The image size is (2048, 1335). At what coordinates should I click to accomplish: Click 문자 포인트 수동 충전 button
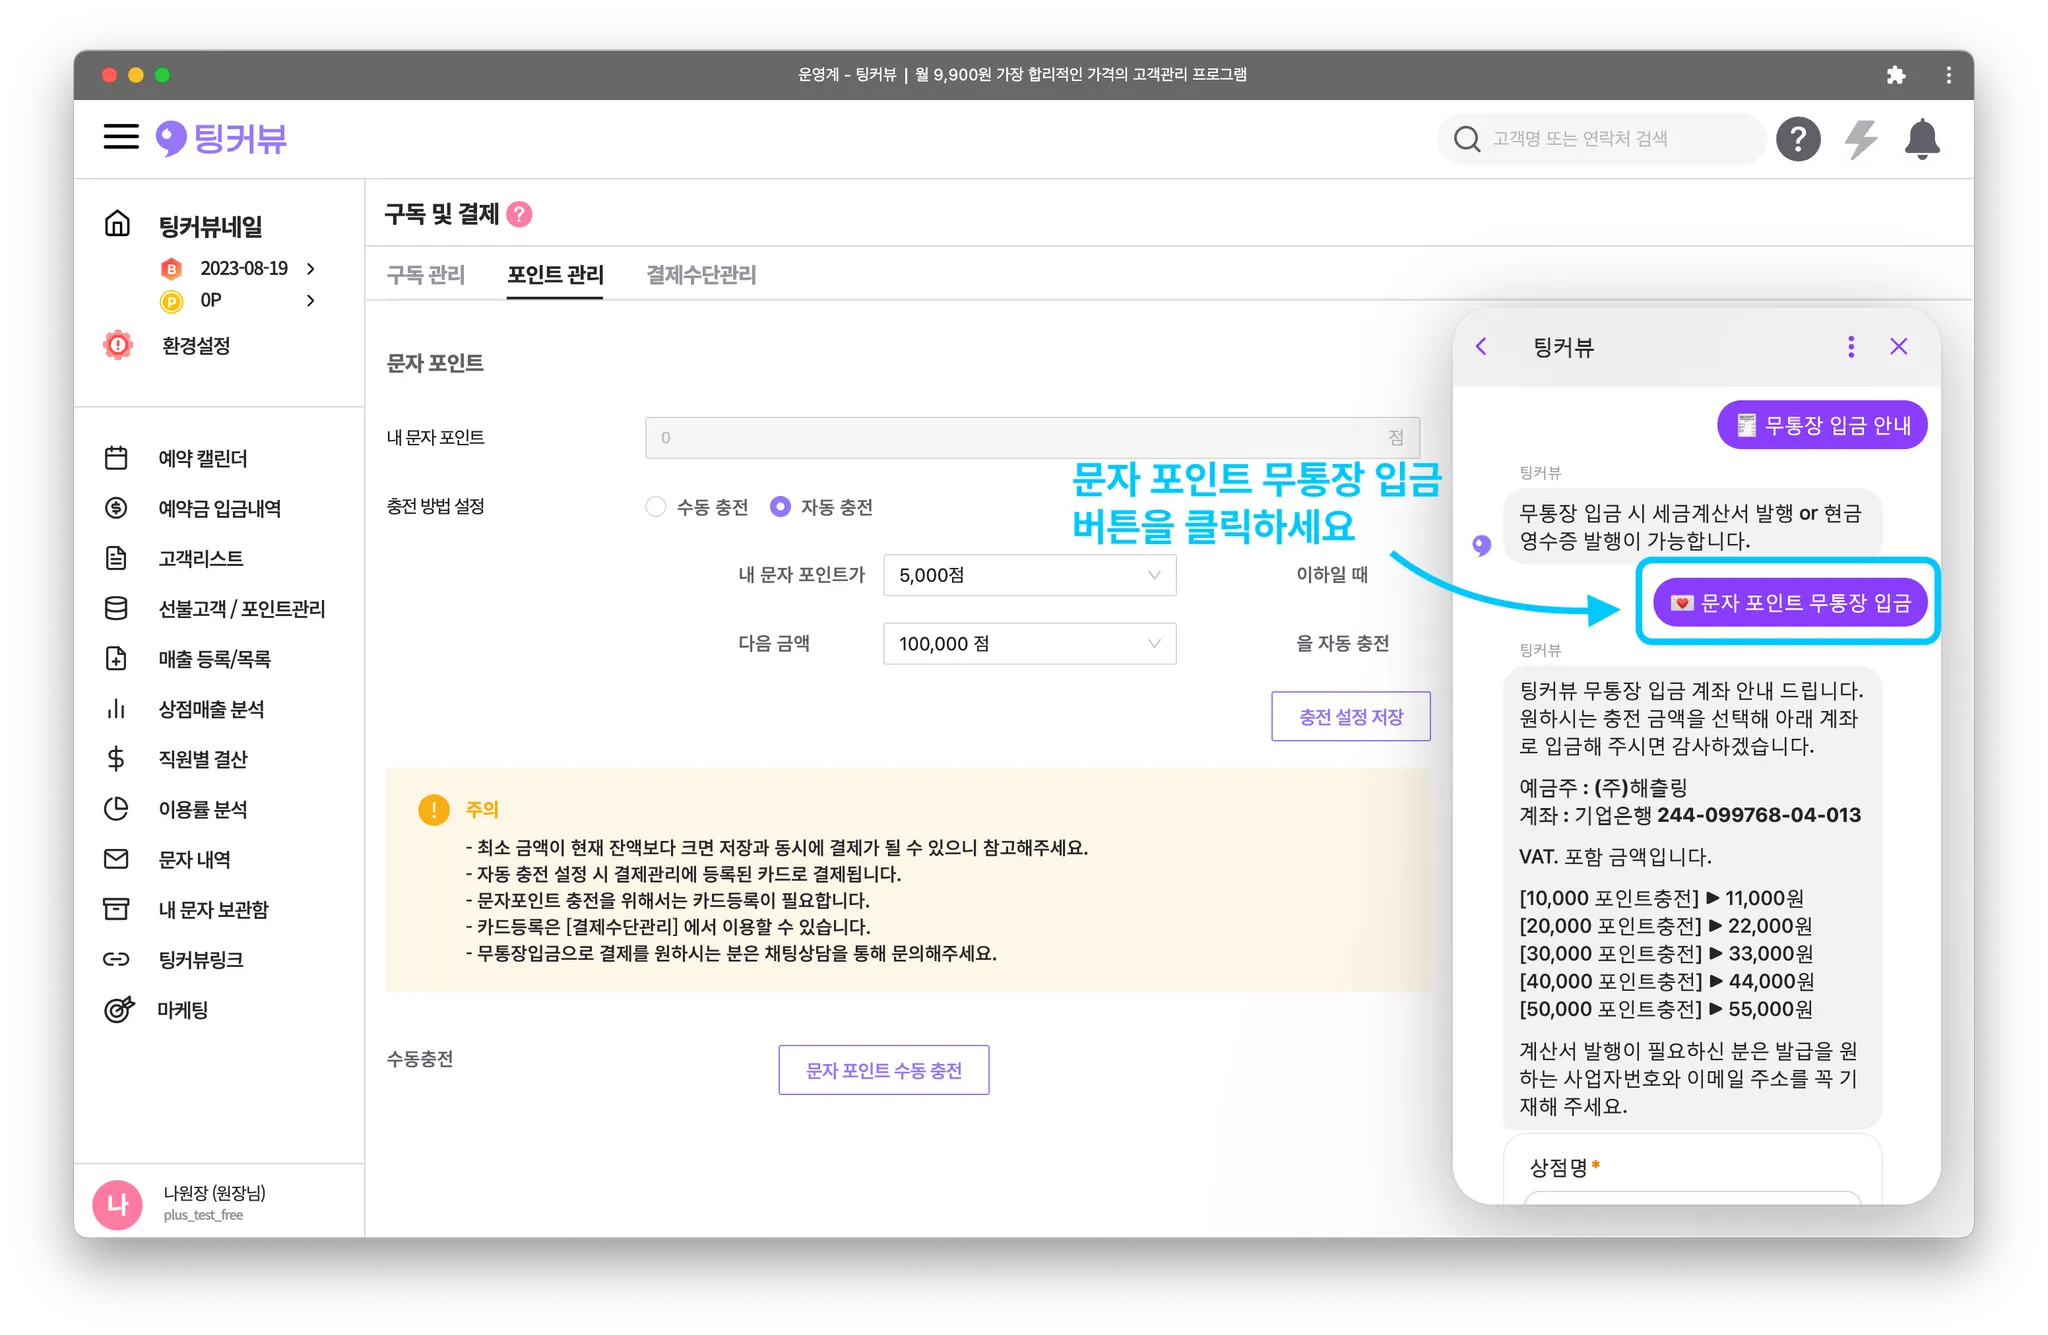[883, 1070]
